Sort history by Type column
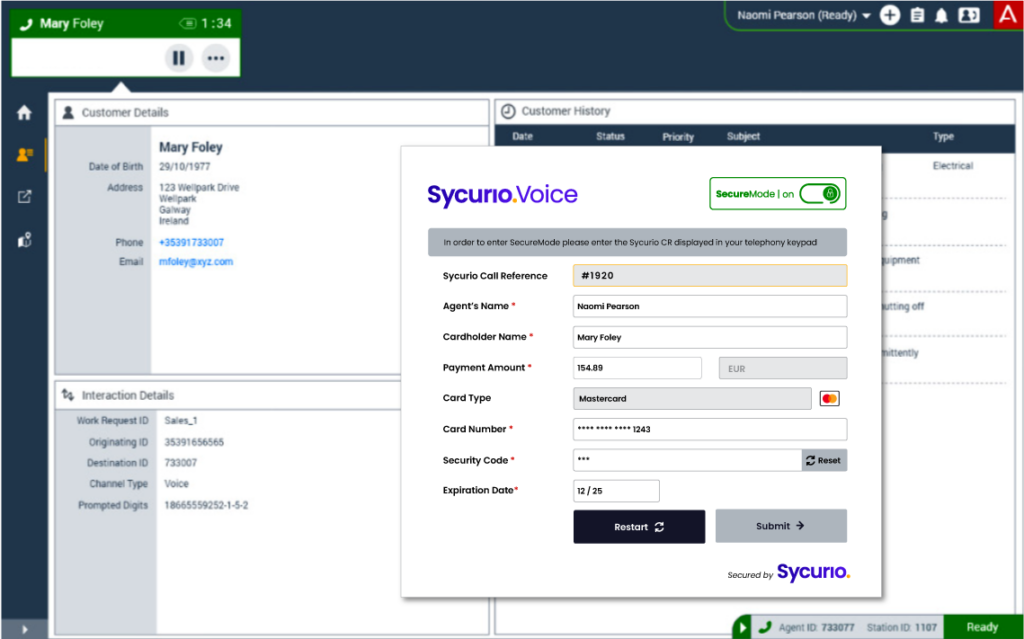Image resolution: width=1024 pixels, height=639 pixels. (943, 137)
